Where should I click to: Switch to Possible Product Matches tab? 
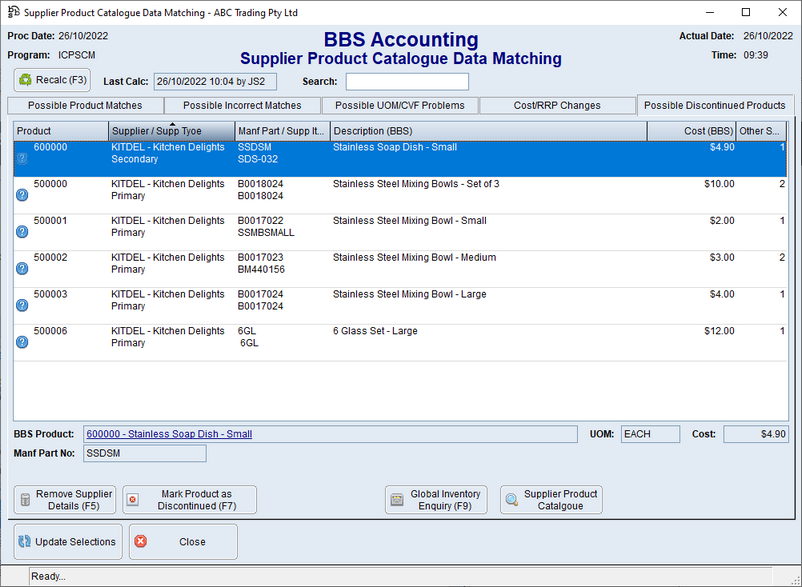click(84, 105)
